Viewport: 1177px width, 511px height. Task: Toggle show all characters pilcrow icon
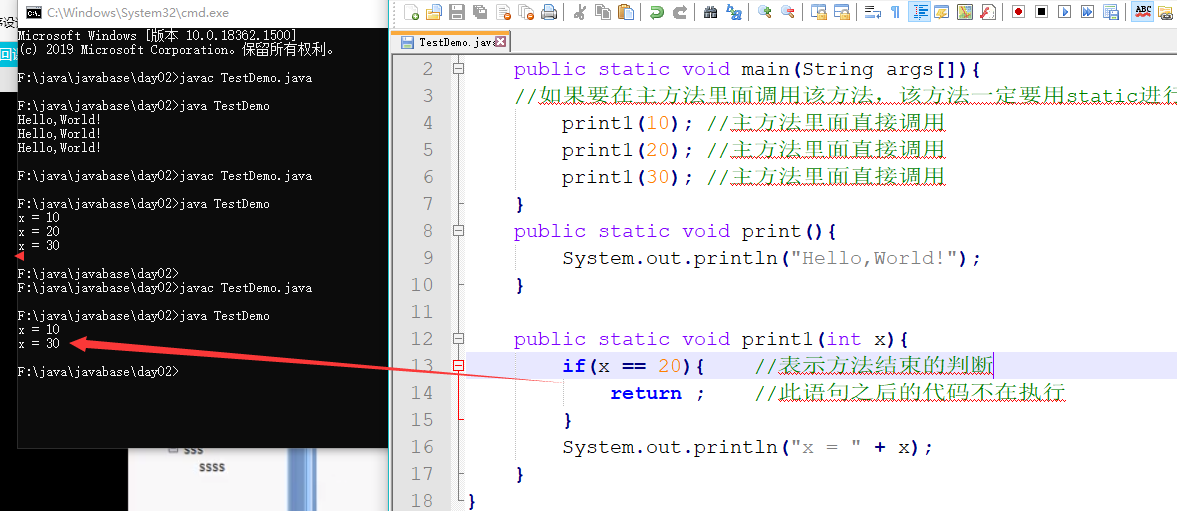point(895,12)
